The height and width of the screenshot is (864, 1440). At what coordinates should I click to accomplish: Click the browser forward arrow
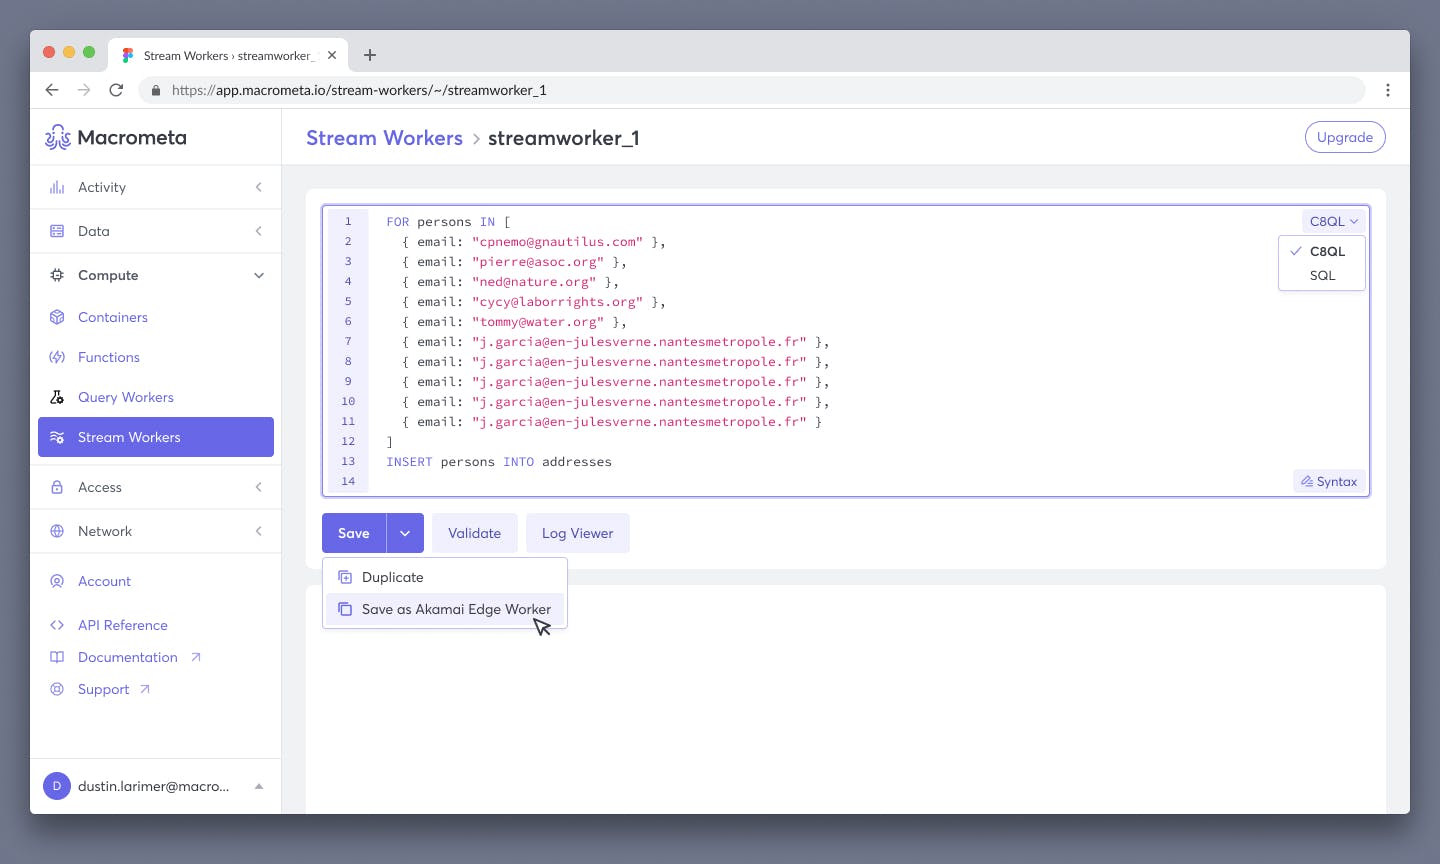tap(84, 90)
